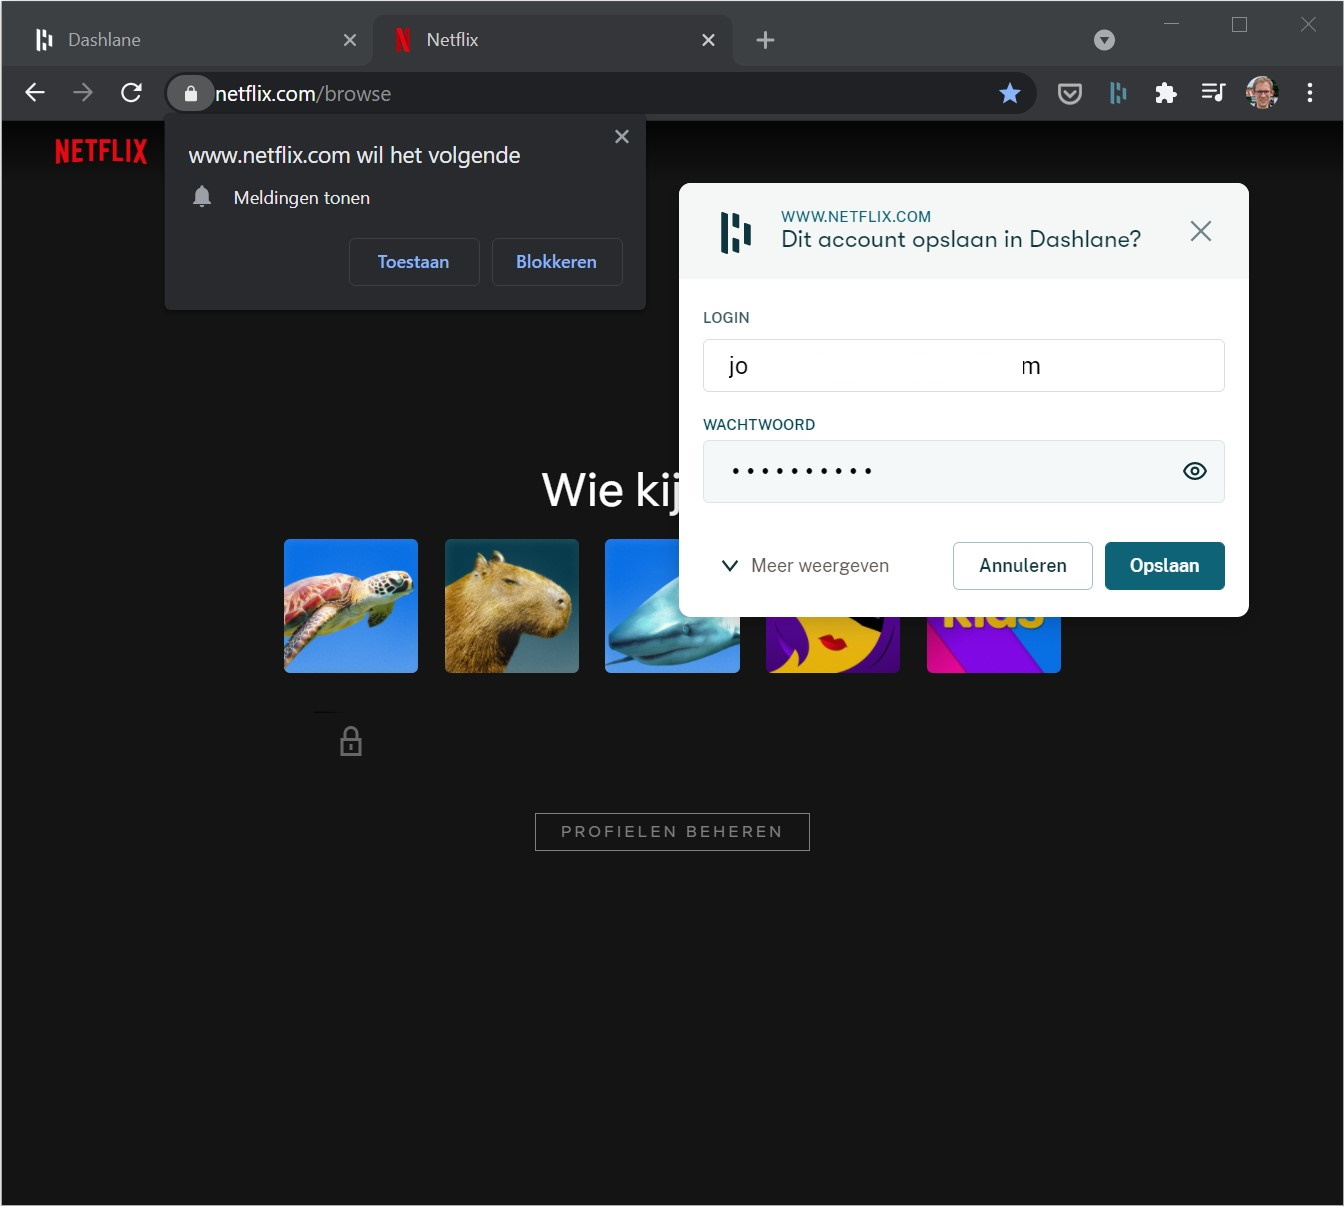Open a new browser tab
Viewport: 1344px width, 1206px height.
(765, 40)
